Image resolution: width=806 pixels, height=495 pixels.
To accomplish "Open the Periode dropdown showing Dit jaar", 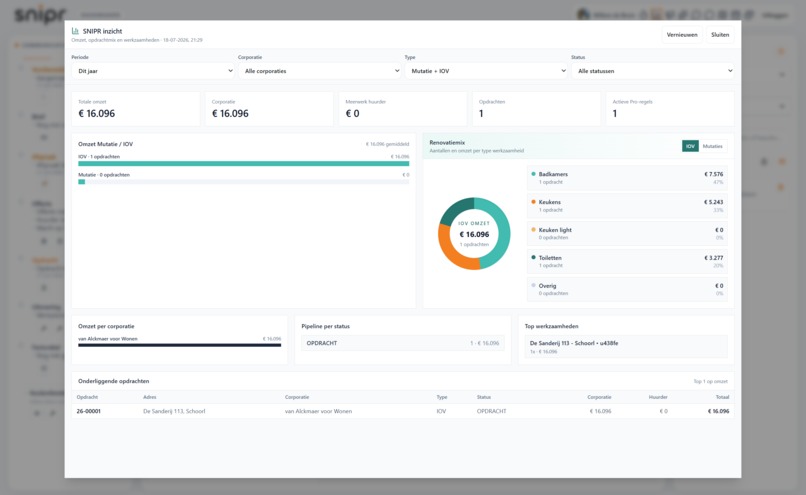I will click(153, 71).
